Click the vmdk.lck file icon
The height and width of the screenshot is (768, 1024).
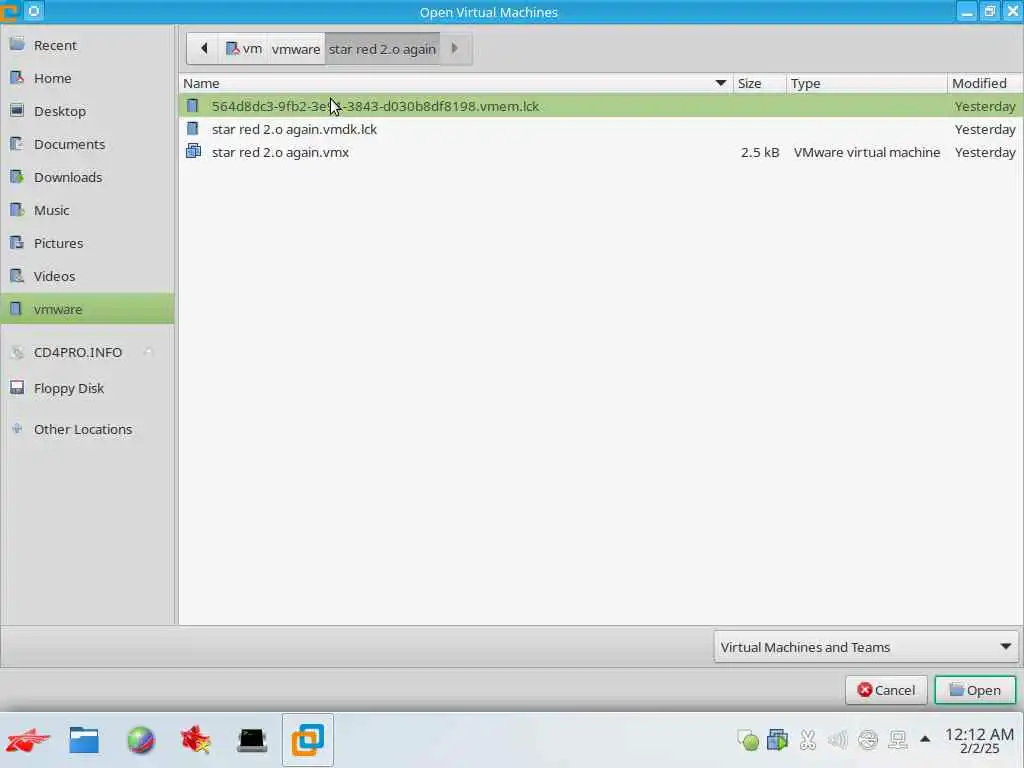193,129
